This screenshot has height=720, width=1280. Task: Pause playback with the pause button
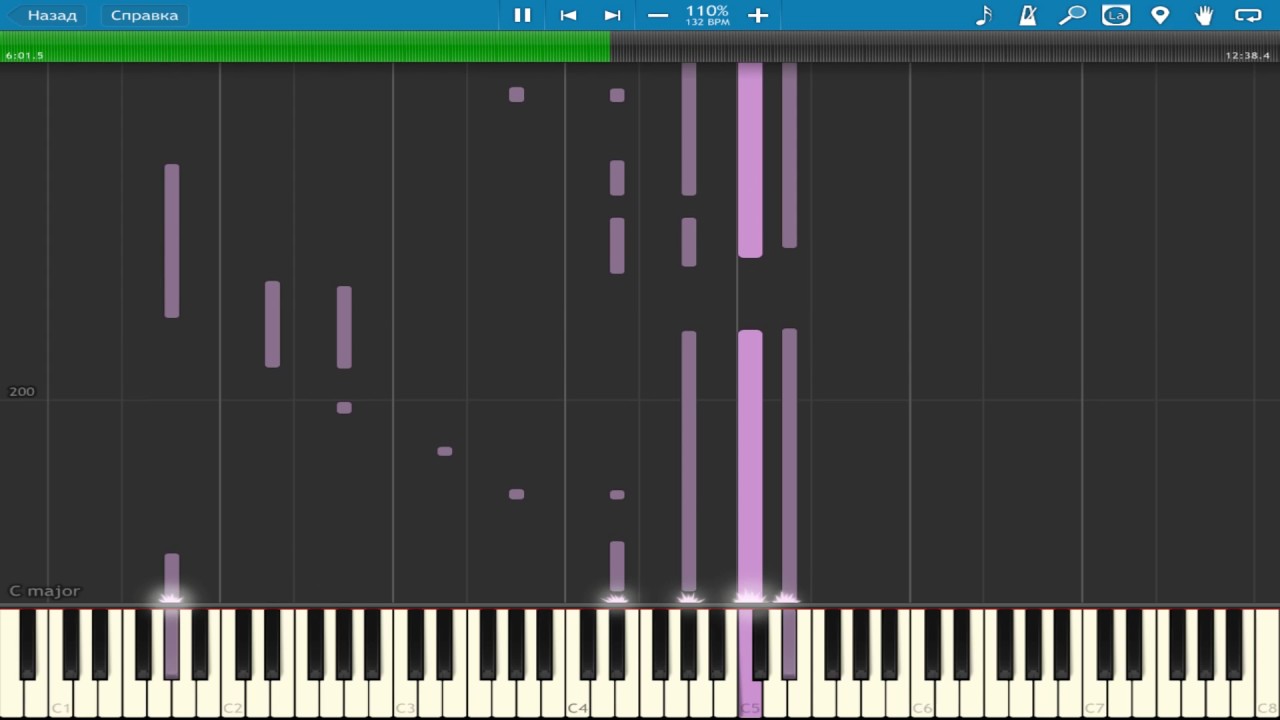click(x=522, y=15)
